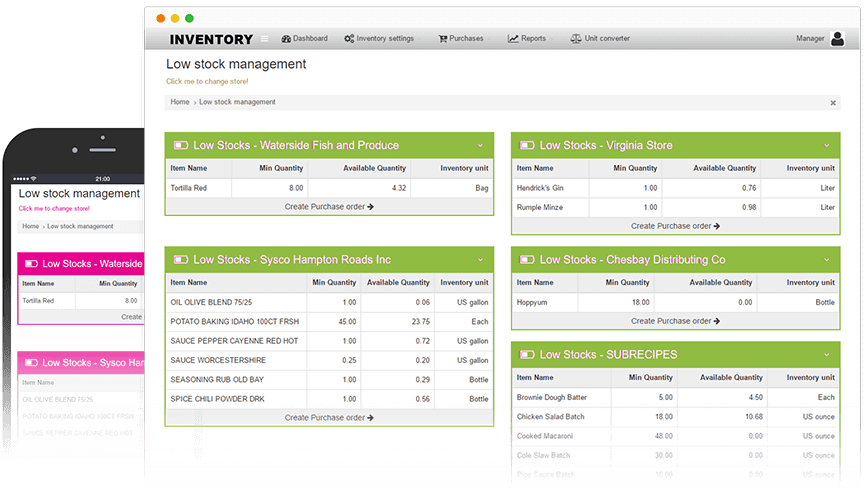Click the Reports chart icon
The image size is (868, 488).
[x=513, y=39]
